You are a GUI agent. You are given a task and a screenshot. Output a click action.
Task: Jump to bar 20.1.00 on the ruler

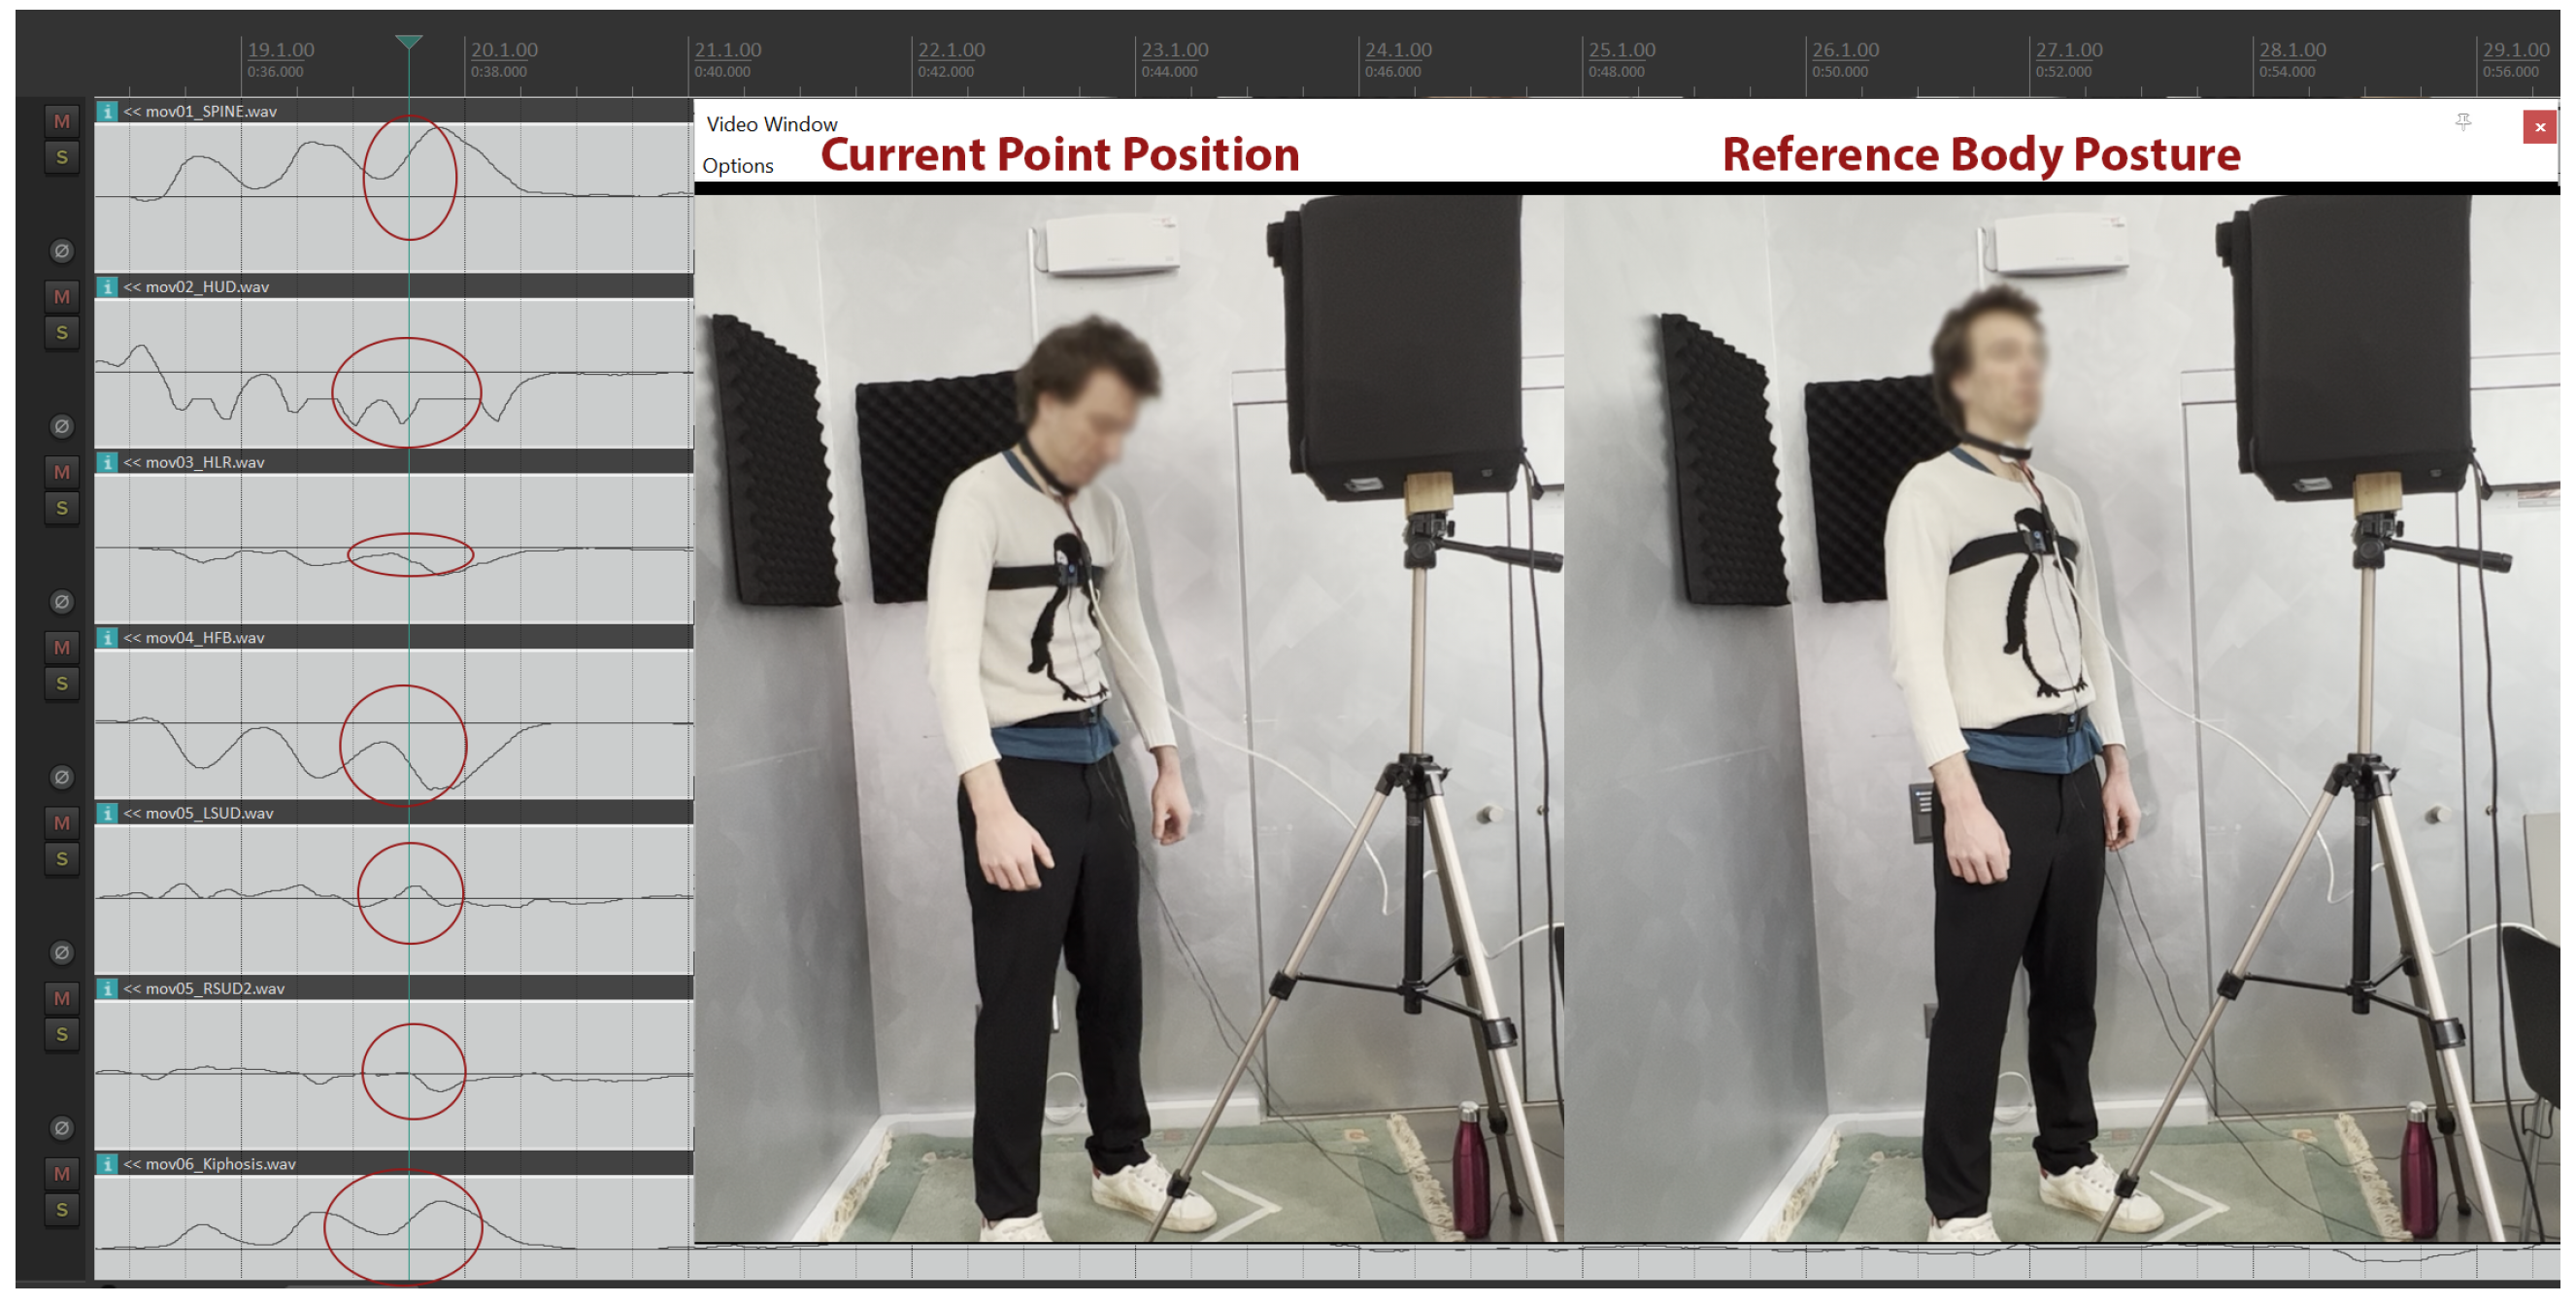pos(504,50)
